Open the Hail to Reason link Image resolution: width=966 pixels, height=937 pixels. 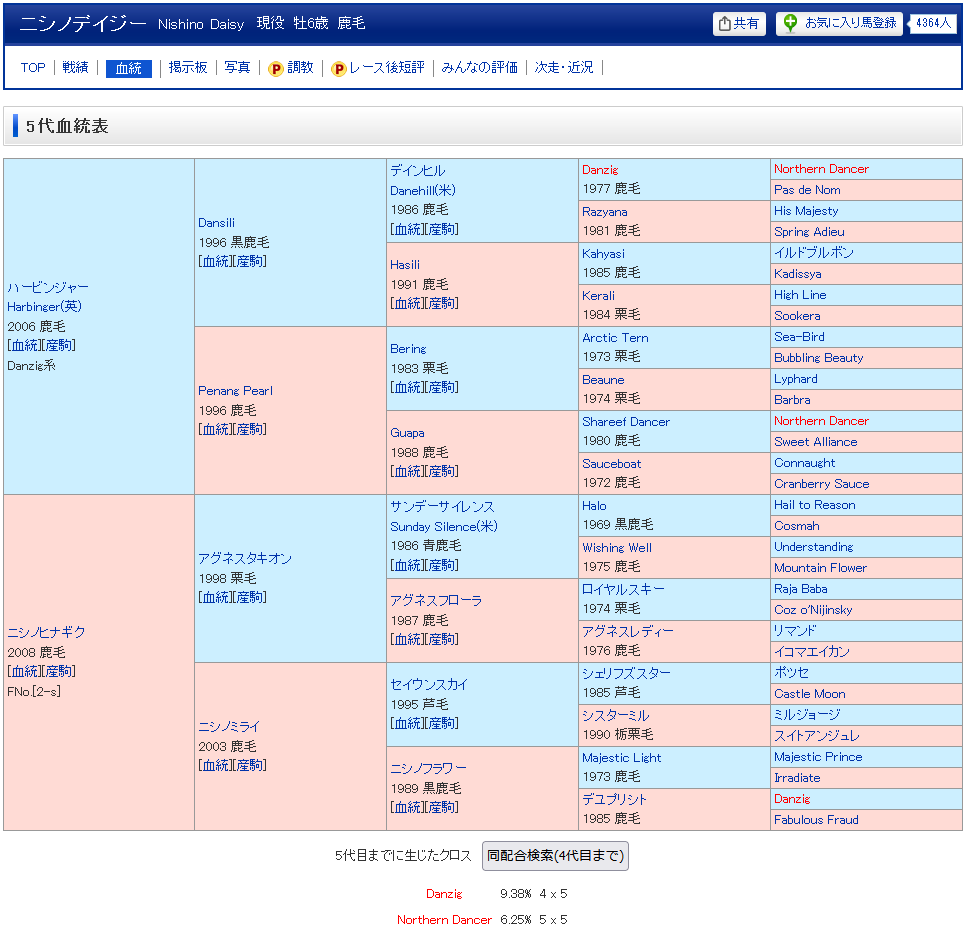pyautogui.click(x=815, y=505)
